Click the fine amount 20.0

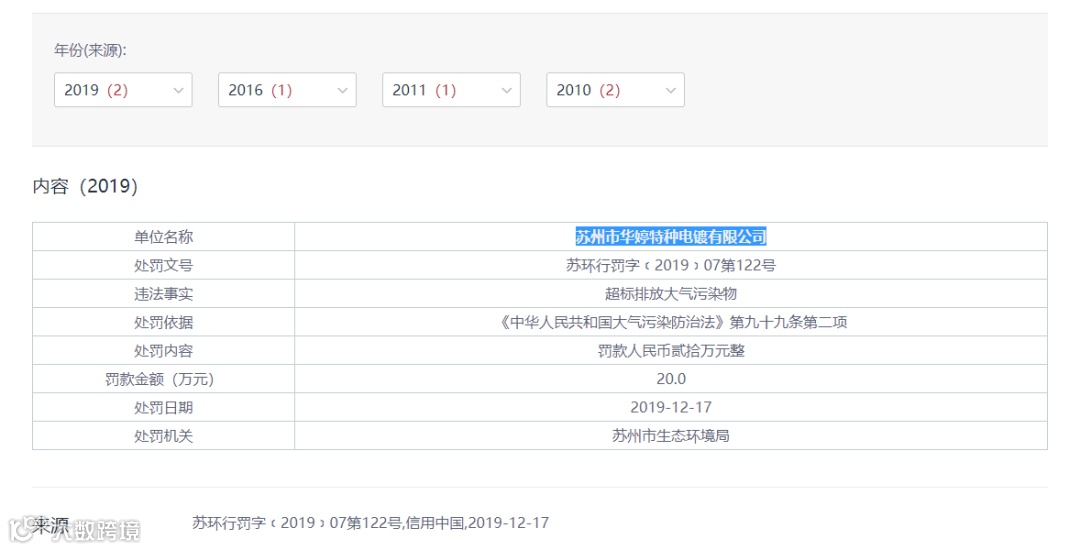(671, 379)
